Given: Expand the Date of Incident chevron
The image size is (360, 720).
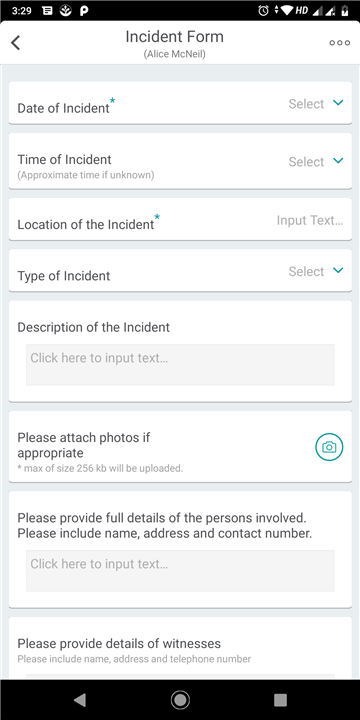Looking at the screenshot, I should pyautogui.click(x=338, y=103).
